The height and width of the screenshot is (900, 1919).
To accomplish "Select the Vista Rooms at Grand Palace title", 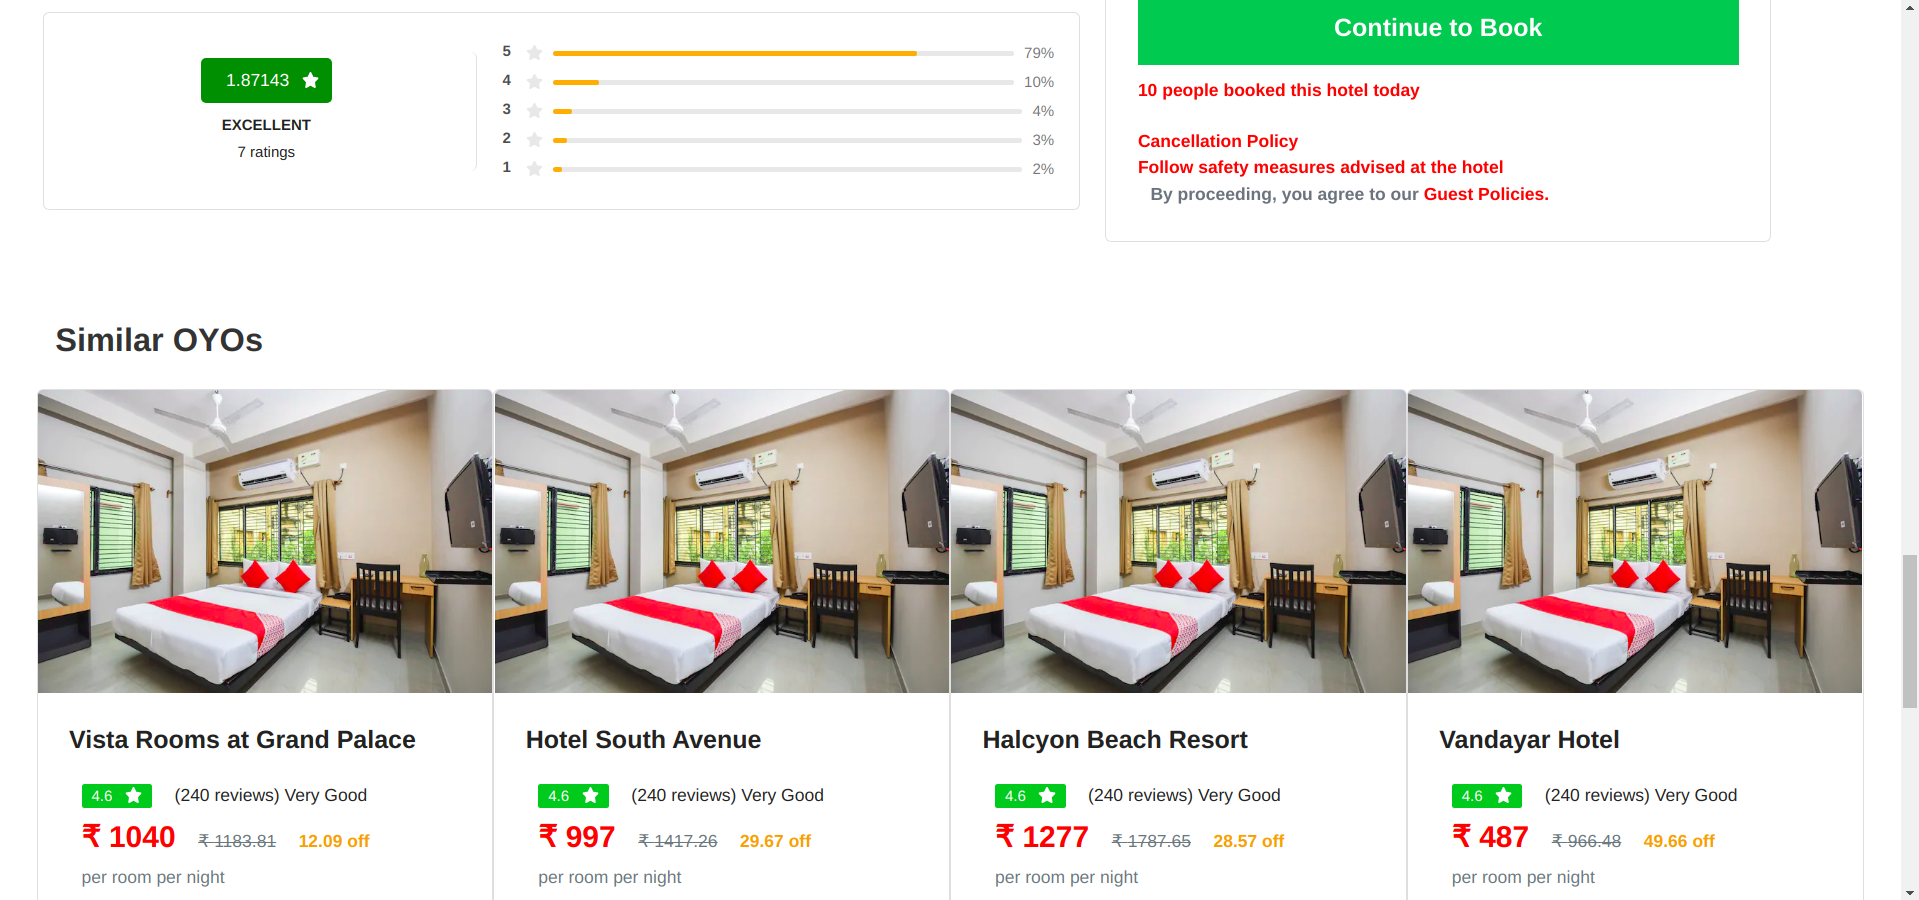I will tap(241, 739).
